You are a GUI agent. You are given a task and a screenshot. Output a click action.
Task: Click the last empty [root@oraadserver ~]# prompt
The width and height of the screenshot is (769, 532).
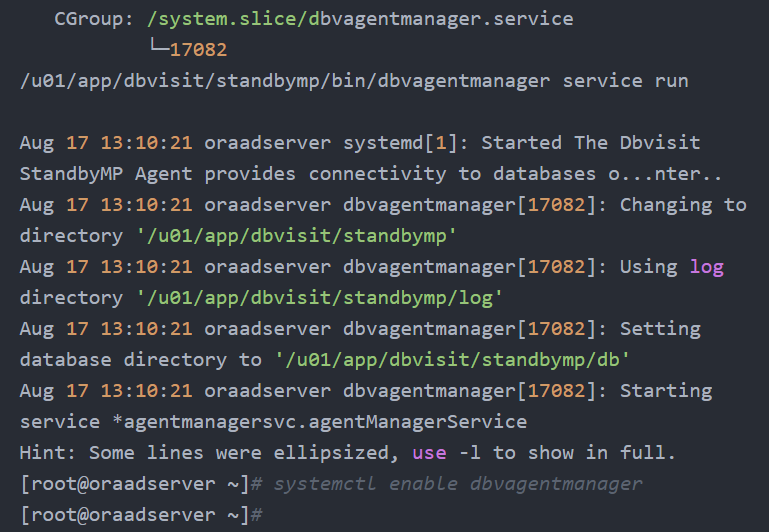click(141, 515)
